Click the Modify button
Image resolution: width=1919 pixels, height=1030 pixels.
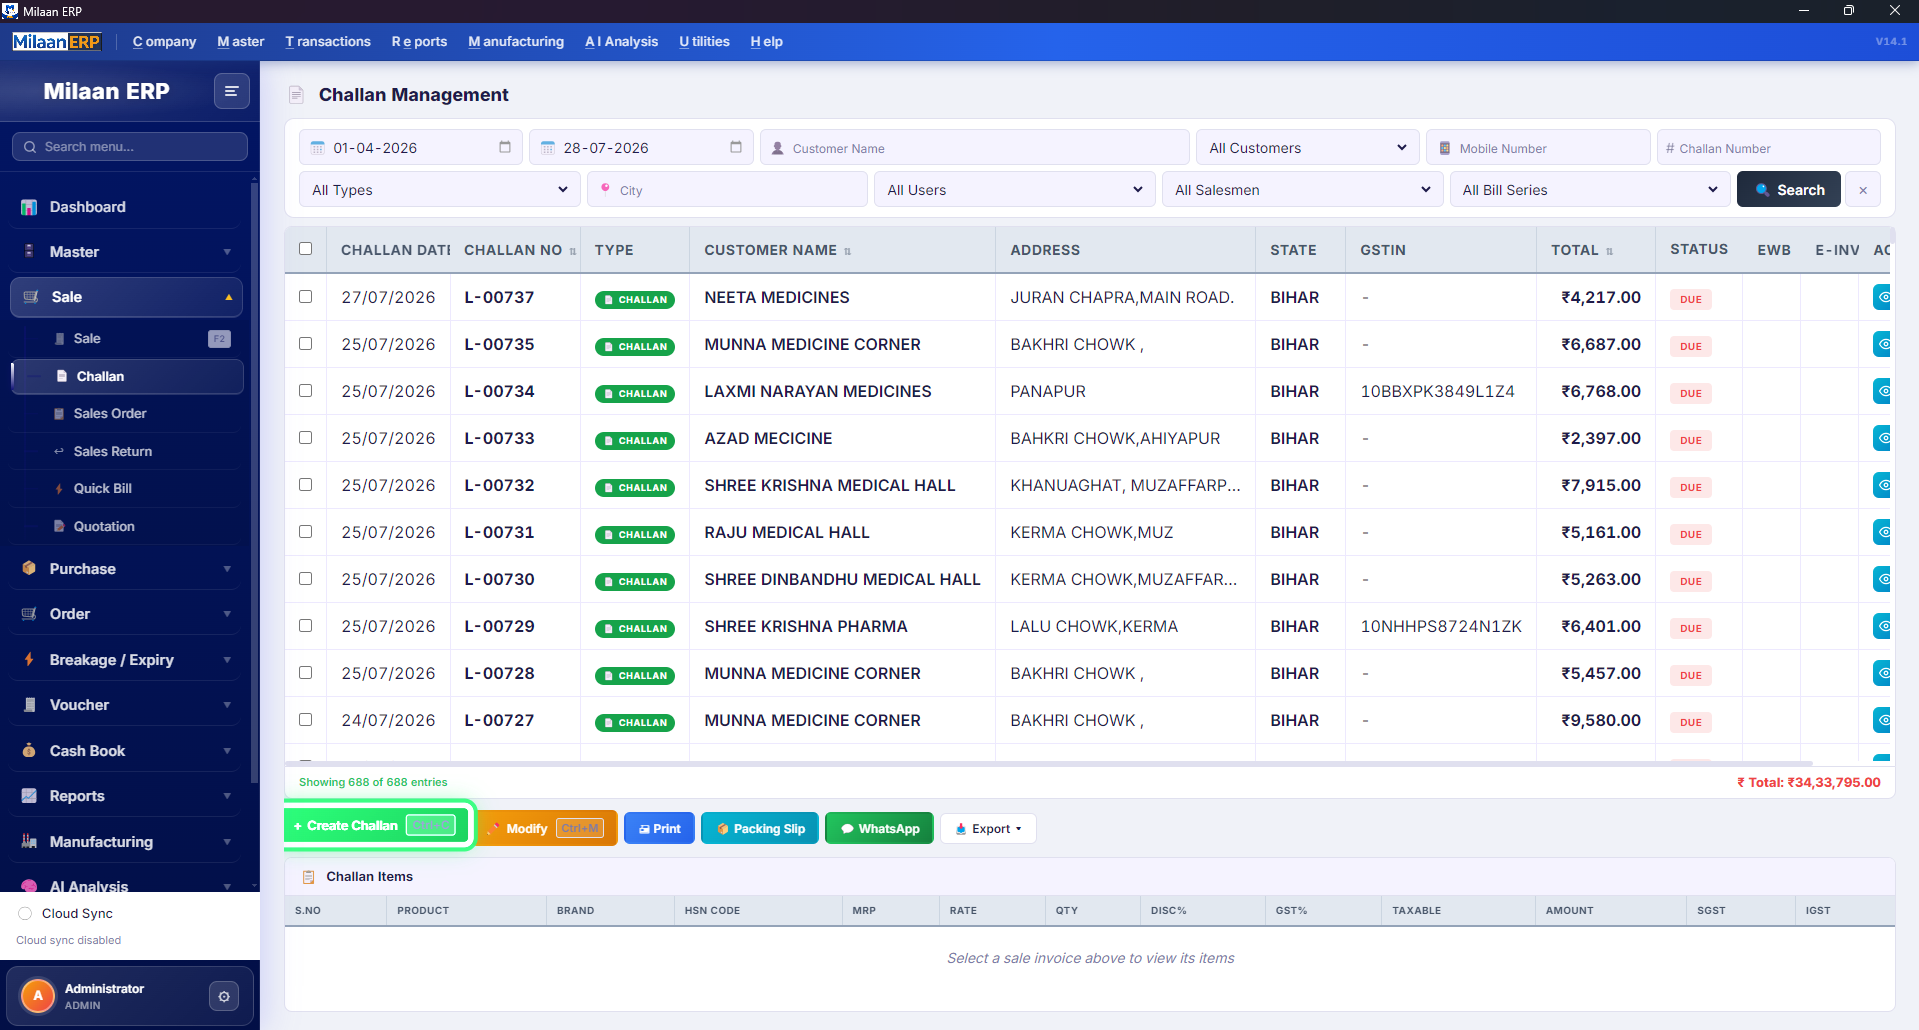click(549, 829)
